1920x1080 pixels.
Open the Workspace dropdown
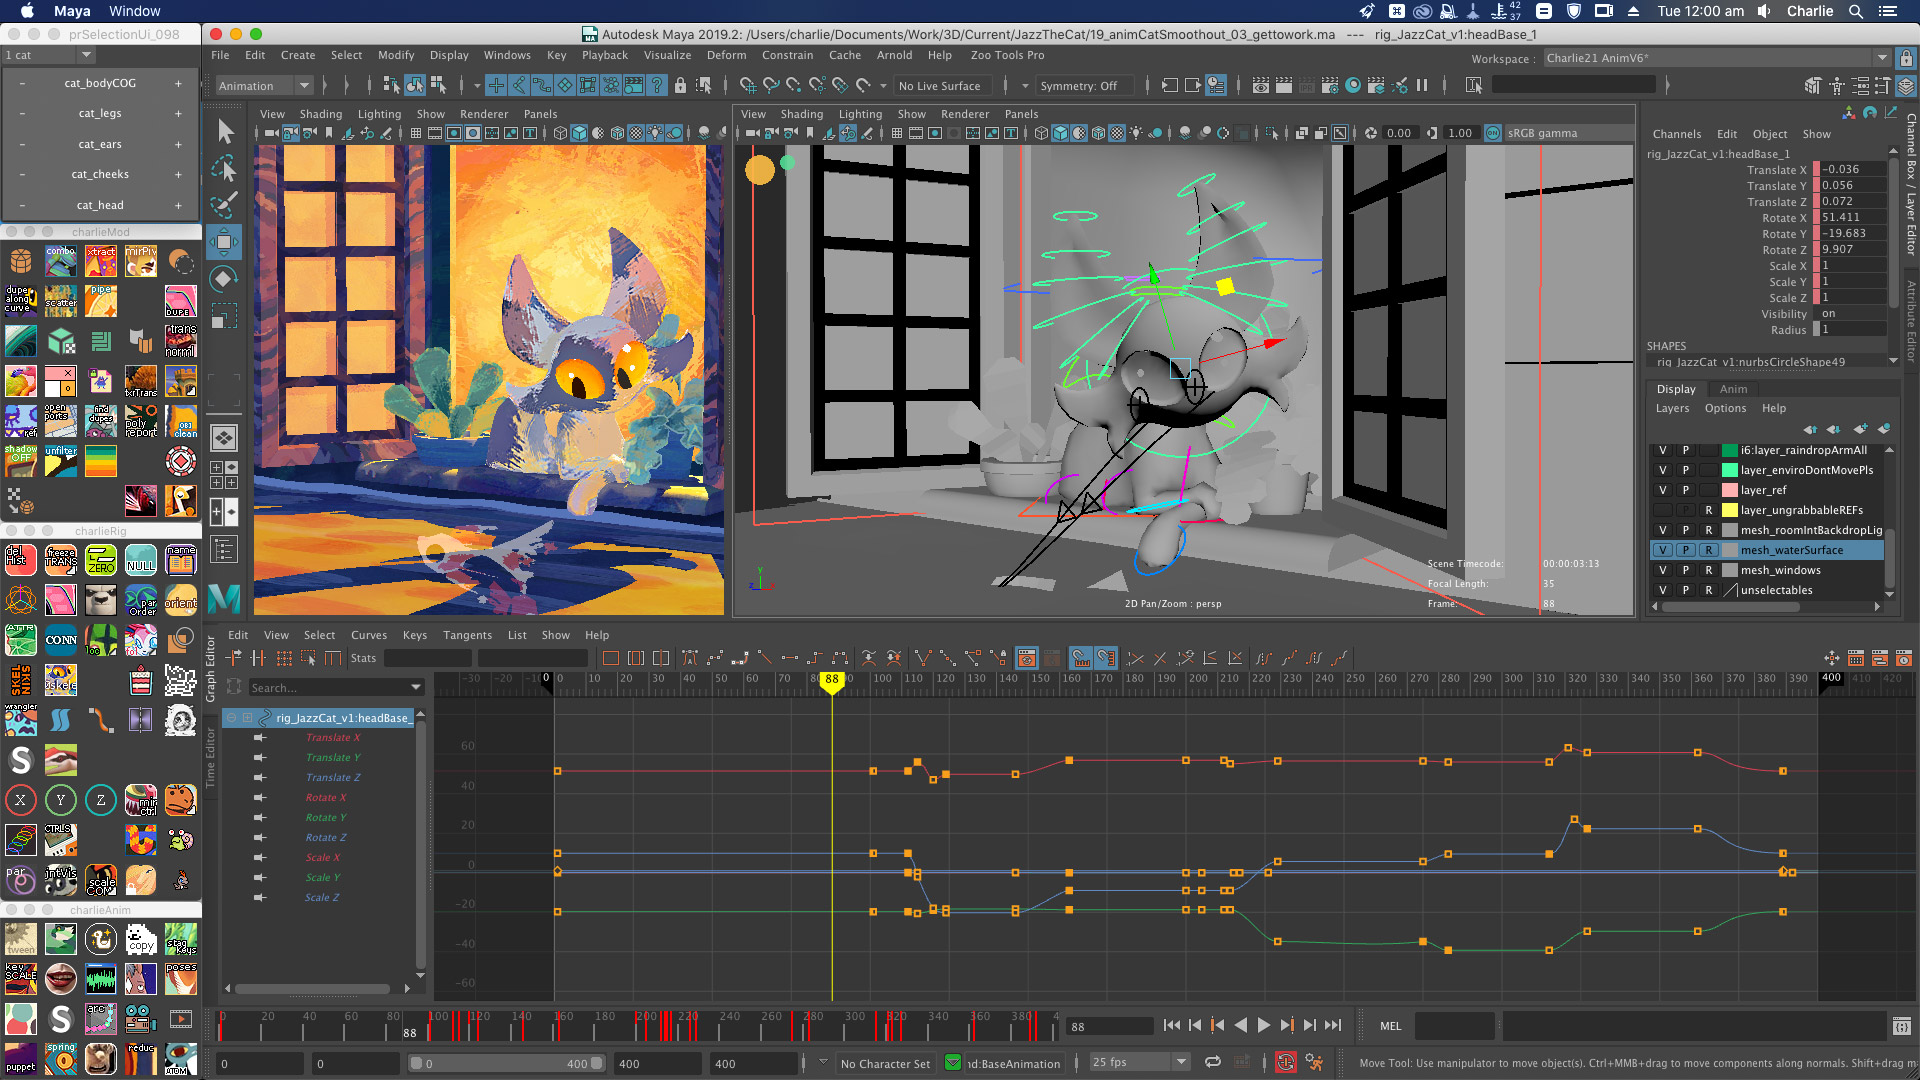(x=1716, y=58)
